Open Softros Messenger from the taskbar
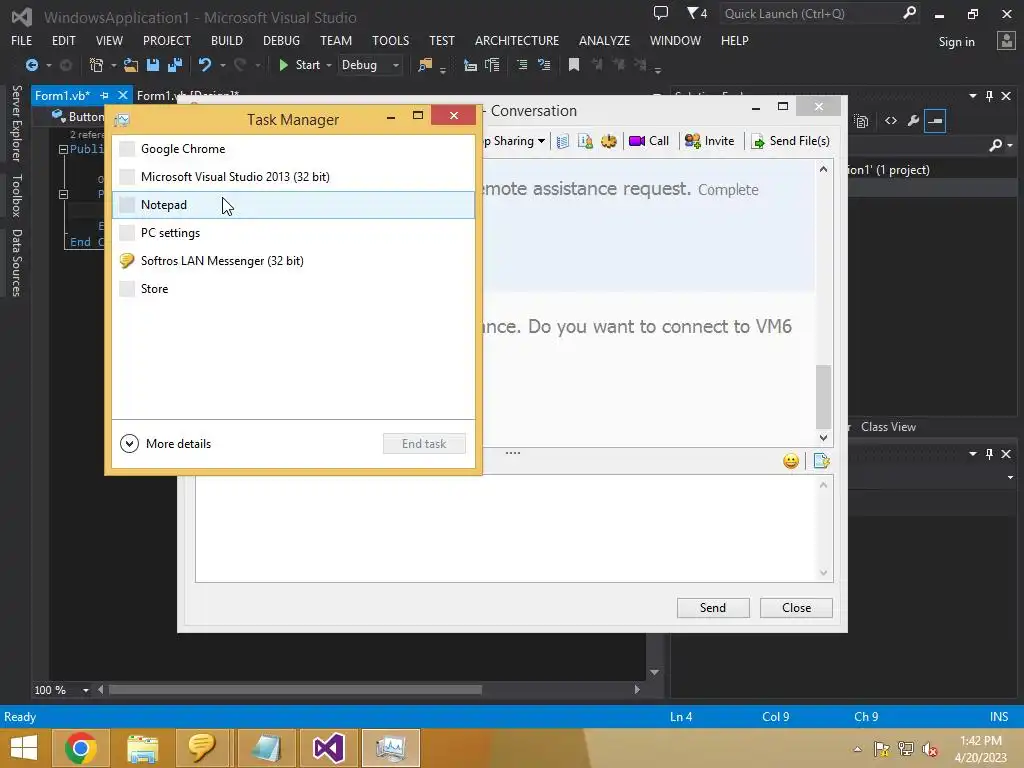 tap(202, 748)
